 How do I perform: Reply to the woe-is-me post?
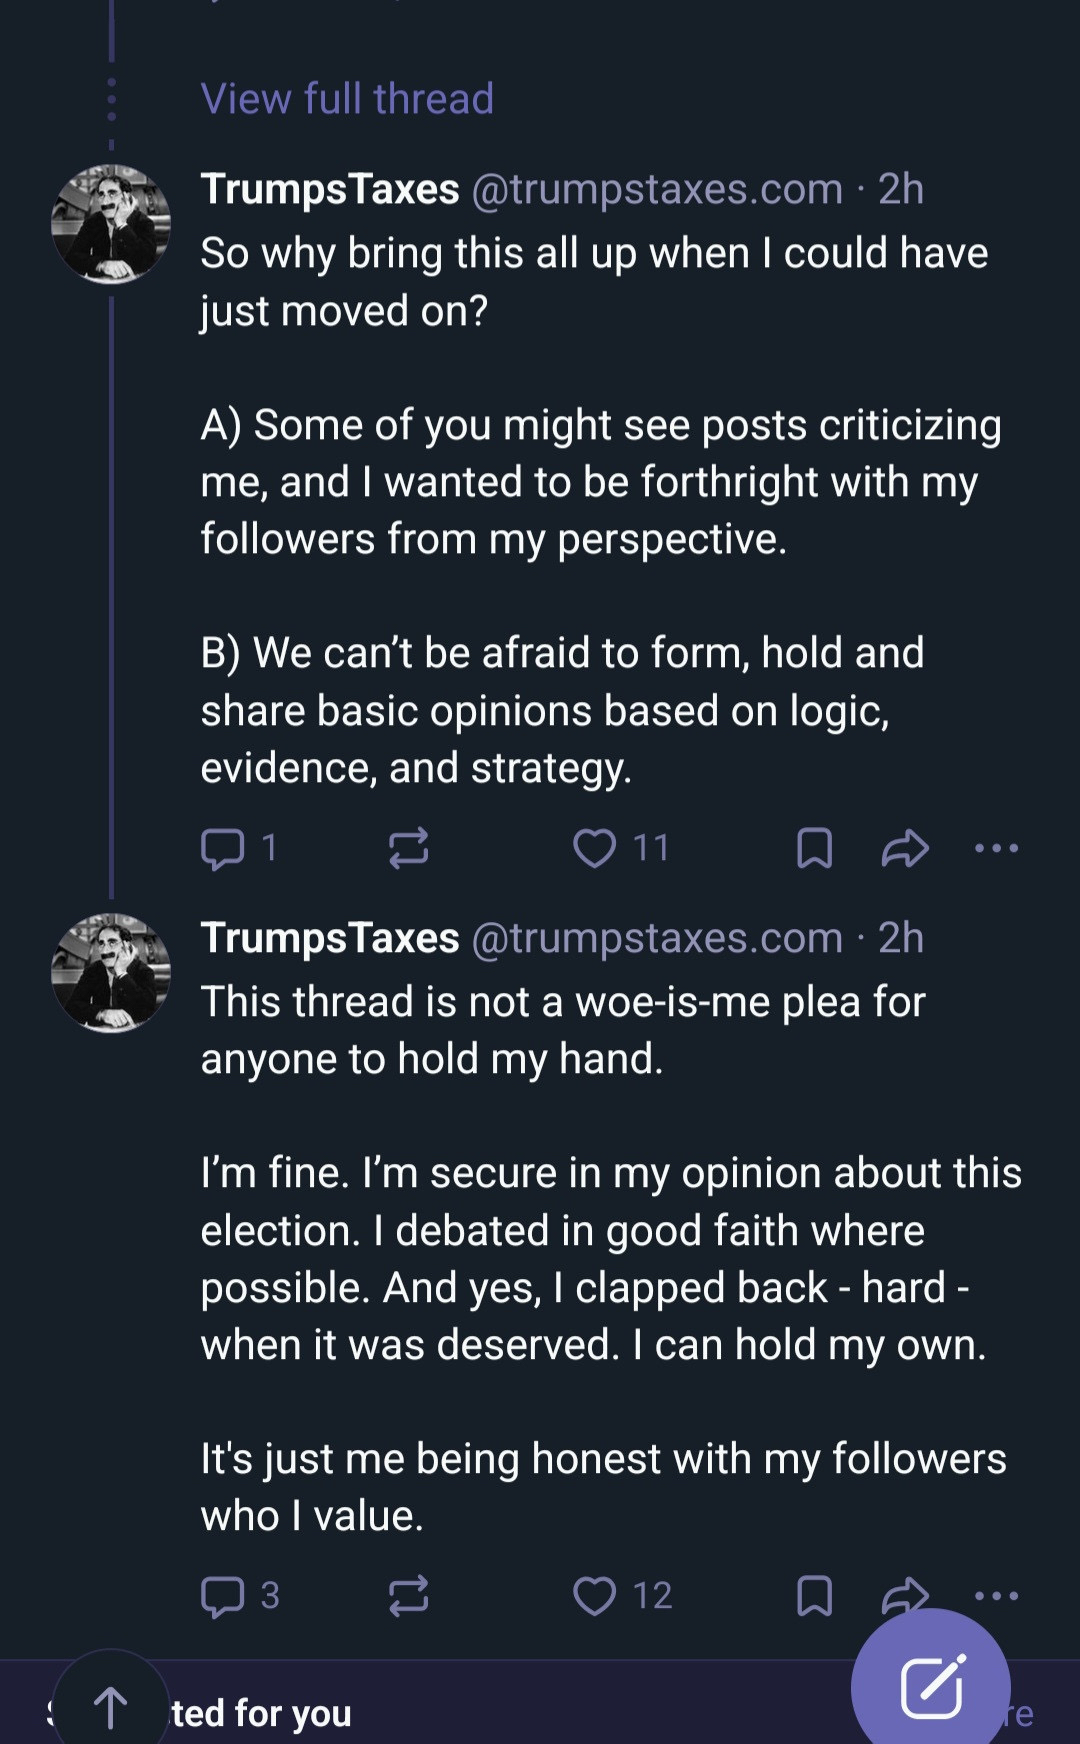[222, 1596]
